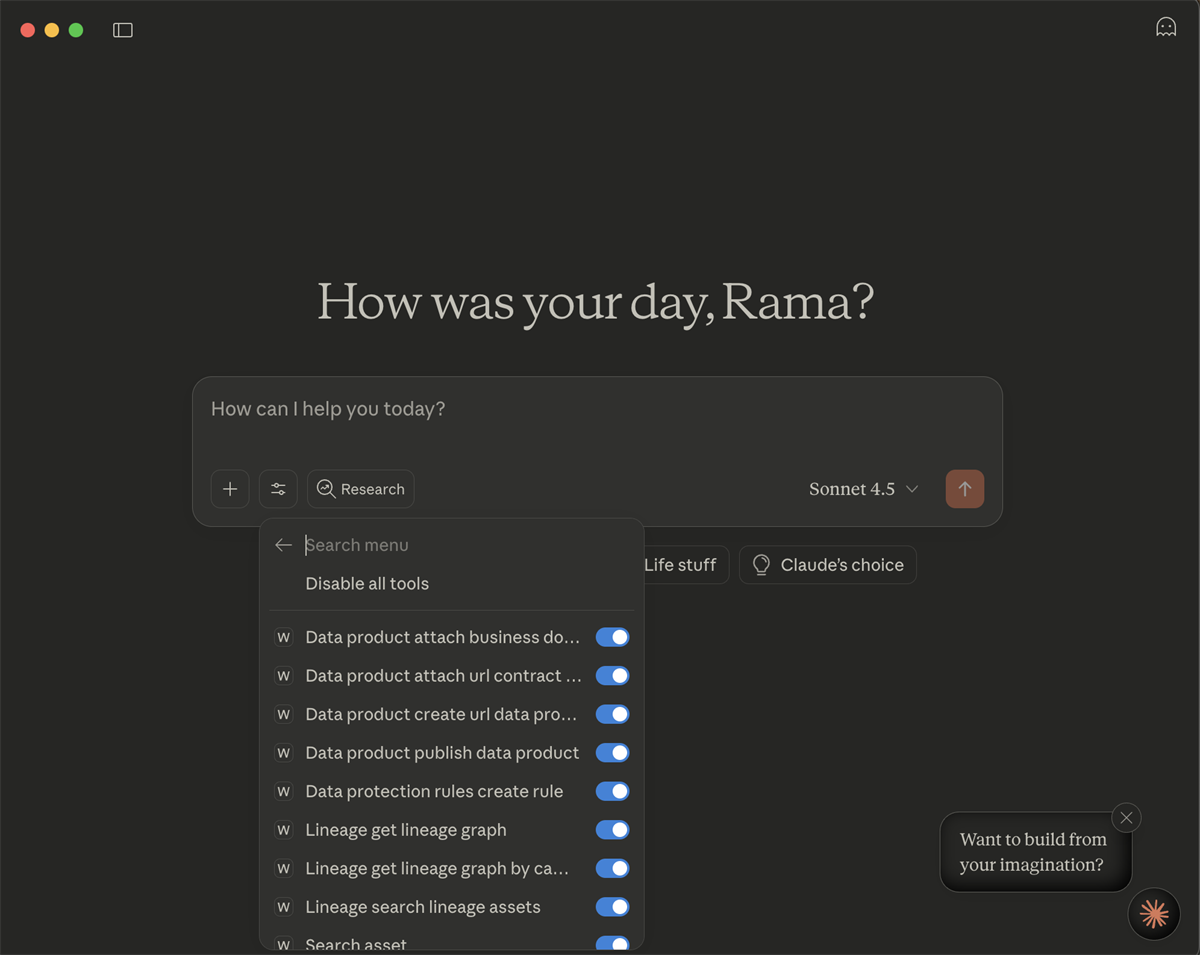Click the plus attachment icon
The width and height of the screenshot is (1200, 955).
[x=230, y=489]
